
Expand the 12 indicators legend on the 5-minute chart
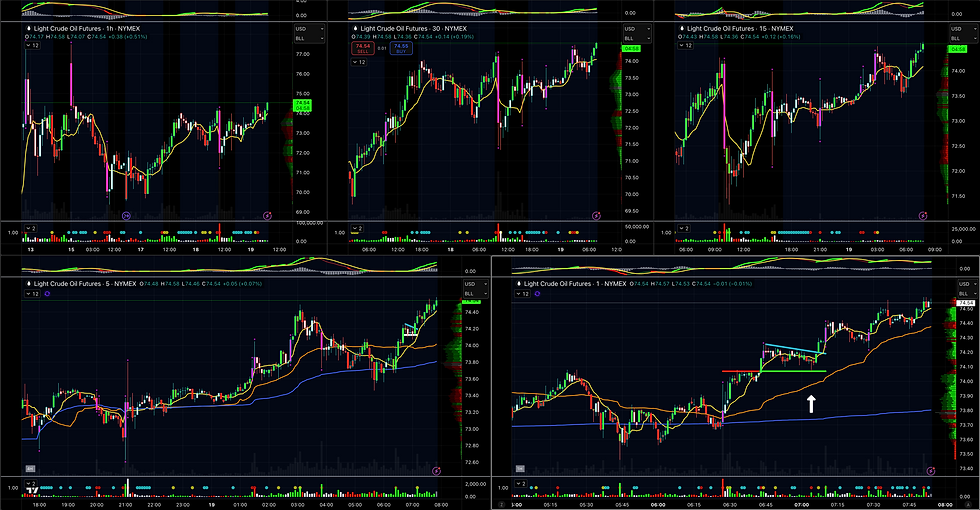click(32, 294)
